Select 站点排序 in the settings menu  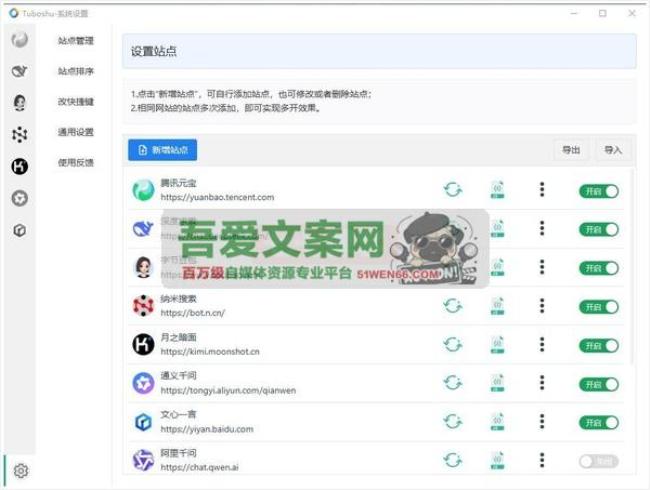75,71
